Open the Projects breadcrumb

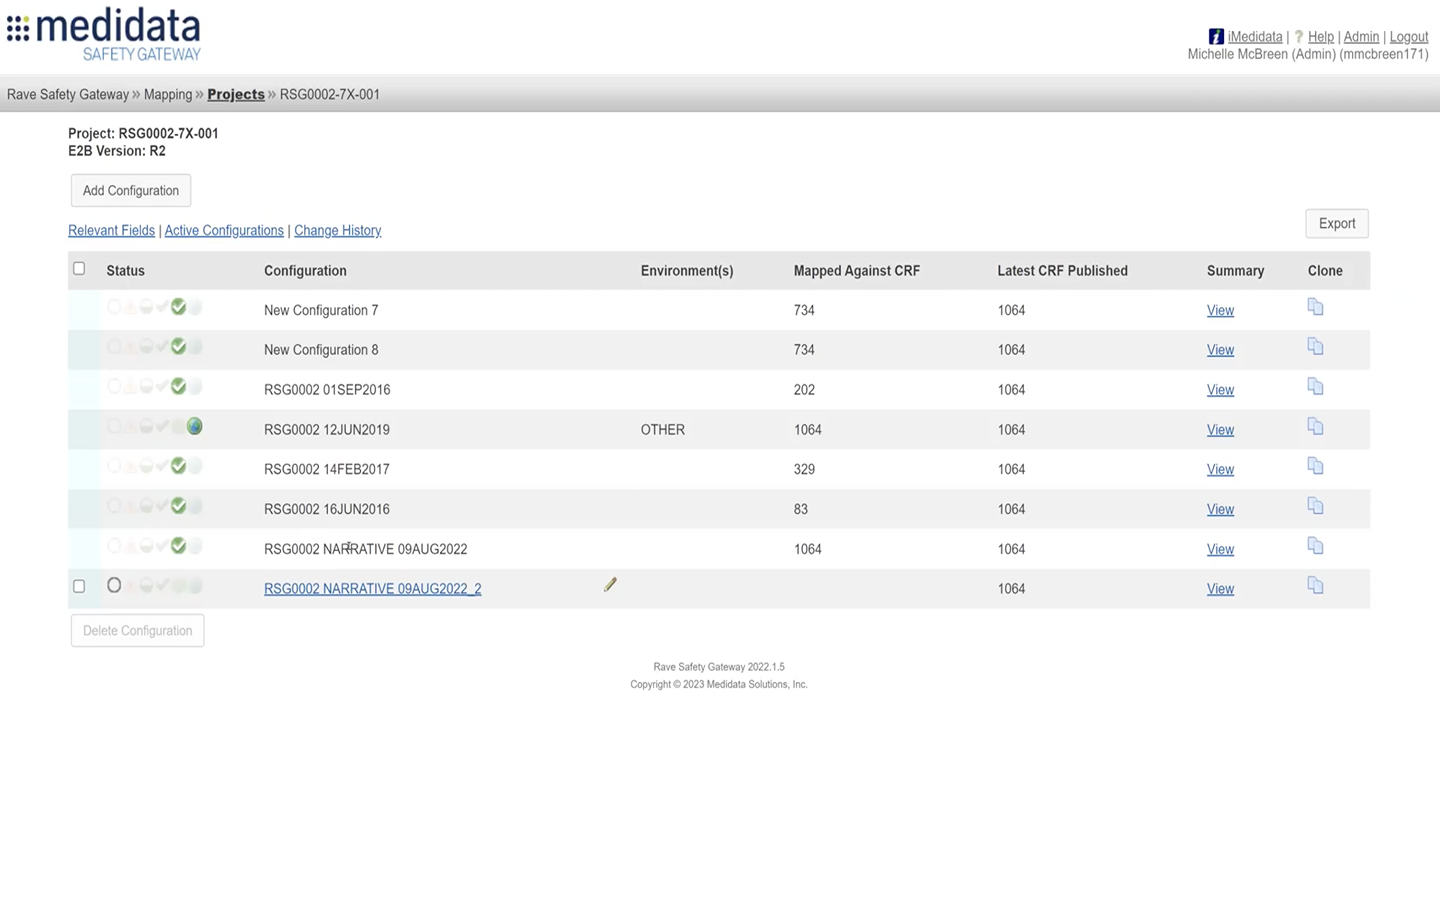click(236, 94)
